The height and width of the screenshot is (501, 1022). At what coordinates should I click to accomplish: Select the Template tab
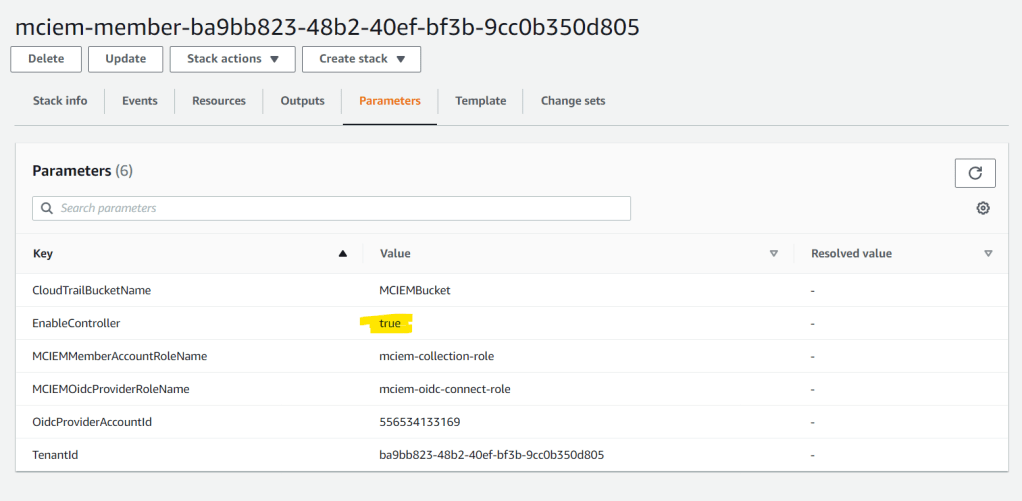tap(480, 101)
